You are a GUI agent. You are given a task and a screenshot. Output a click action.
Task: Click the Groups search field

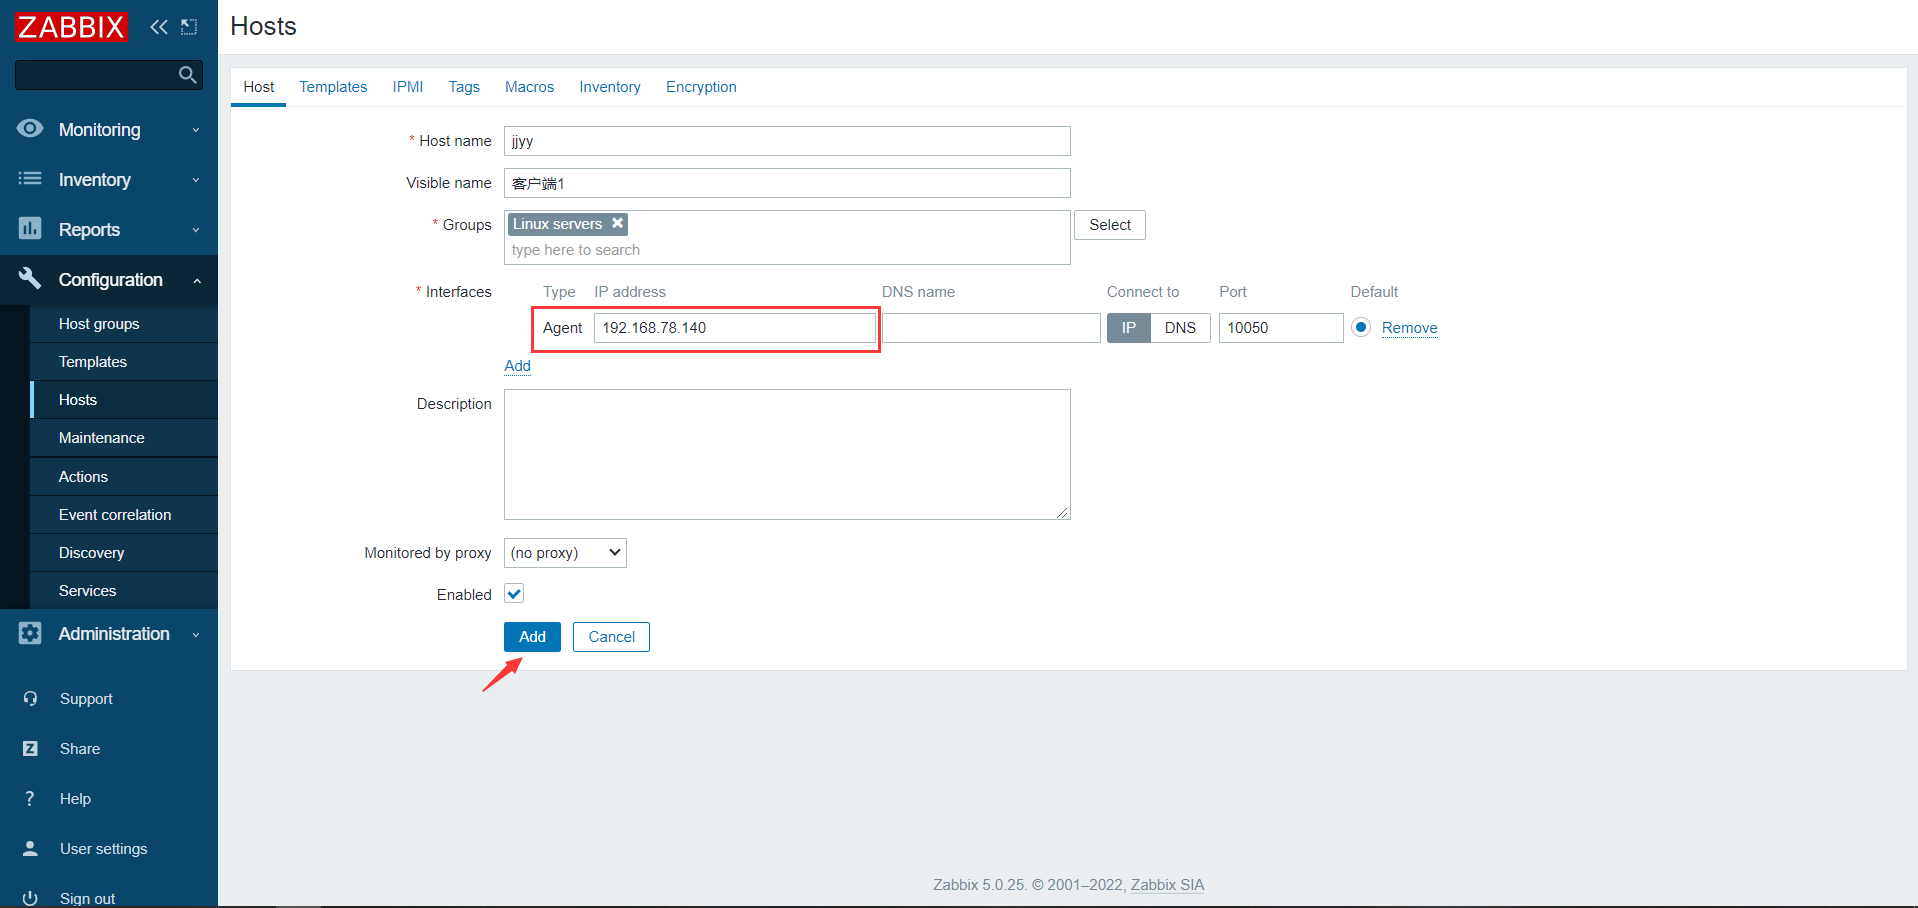click(x=787, y=250)
